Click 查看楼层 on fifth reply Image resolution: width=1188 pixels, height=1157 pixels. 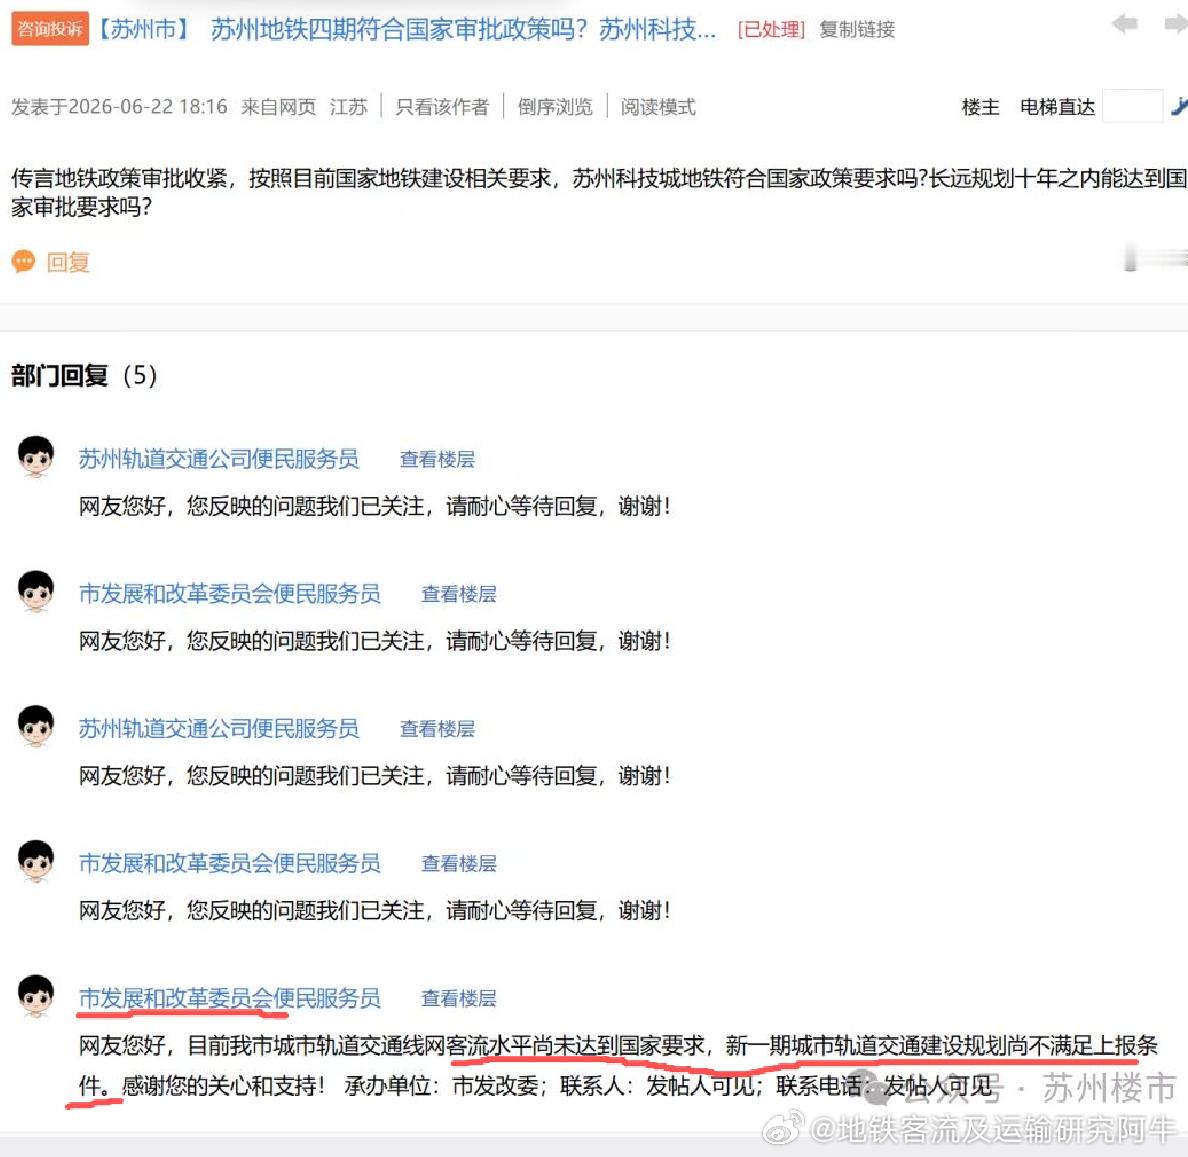coord(459,999)
